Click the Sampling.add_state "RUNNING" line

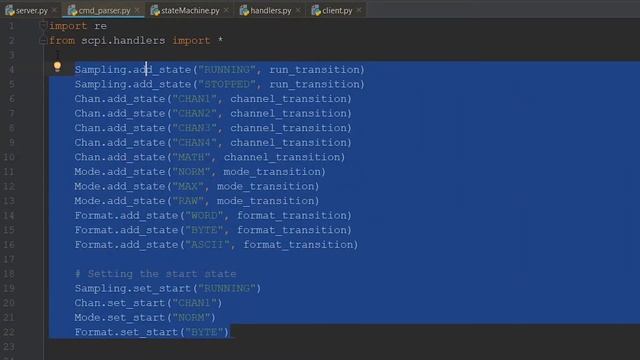pos(219,70)
